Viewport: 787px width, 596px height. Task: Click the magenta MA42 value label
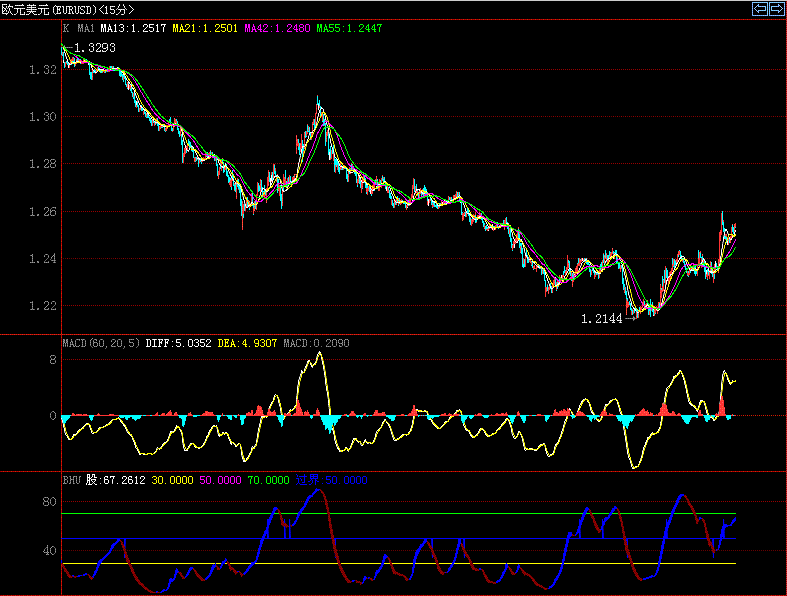pyautogui.click(x=277, y=29)
